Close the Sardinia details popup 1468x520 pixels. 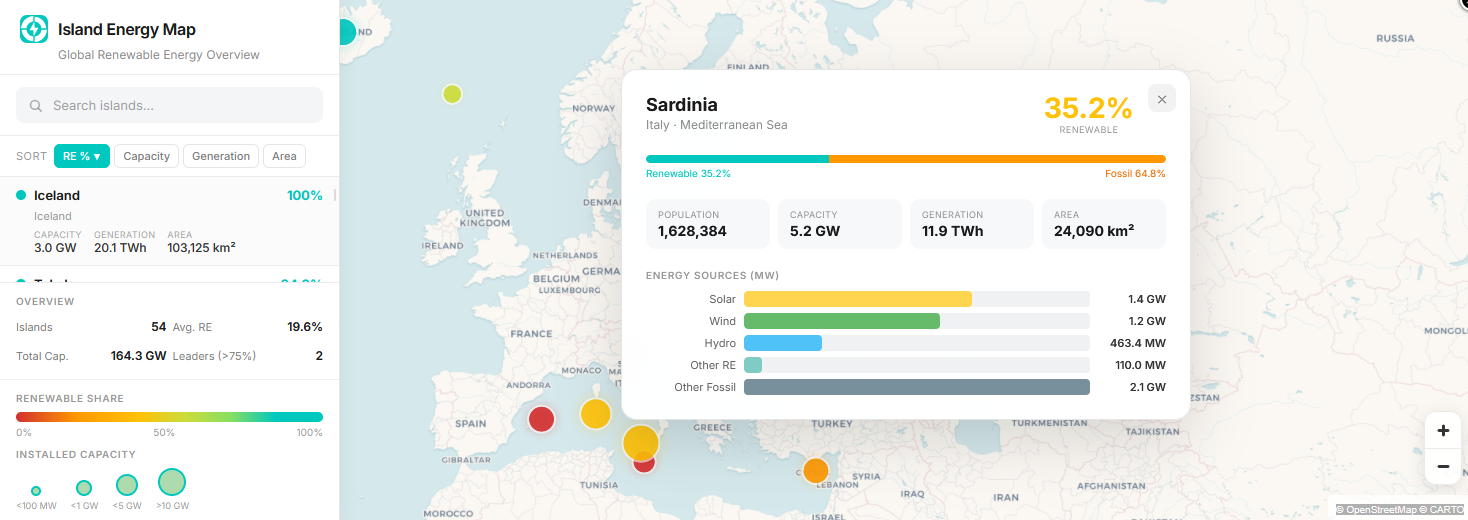[1161, 98]
